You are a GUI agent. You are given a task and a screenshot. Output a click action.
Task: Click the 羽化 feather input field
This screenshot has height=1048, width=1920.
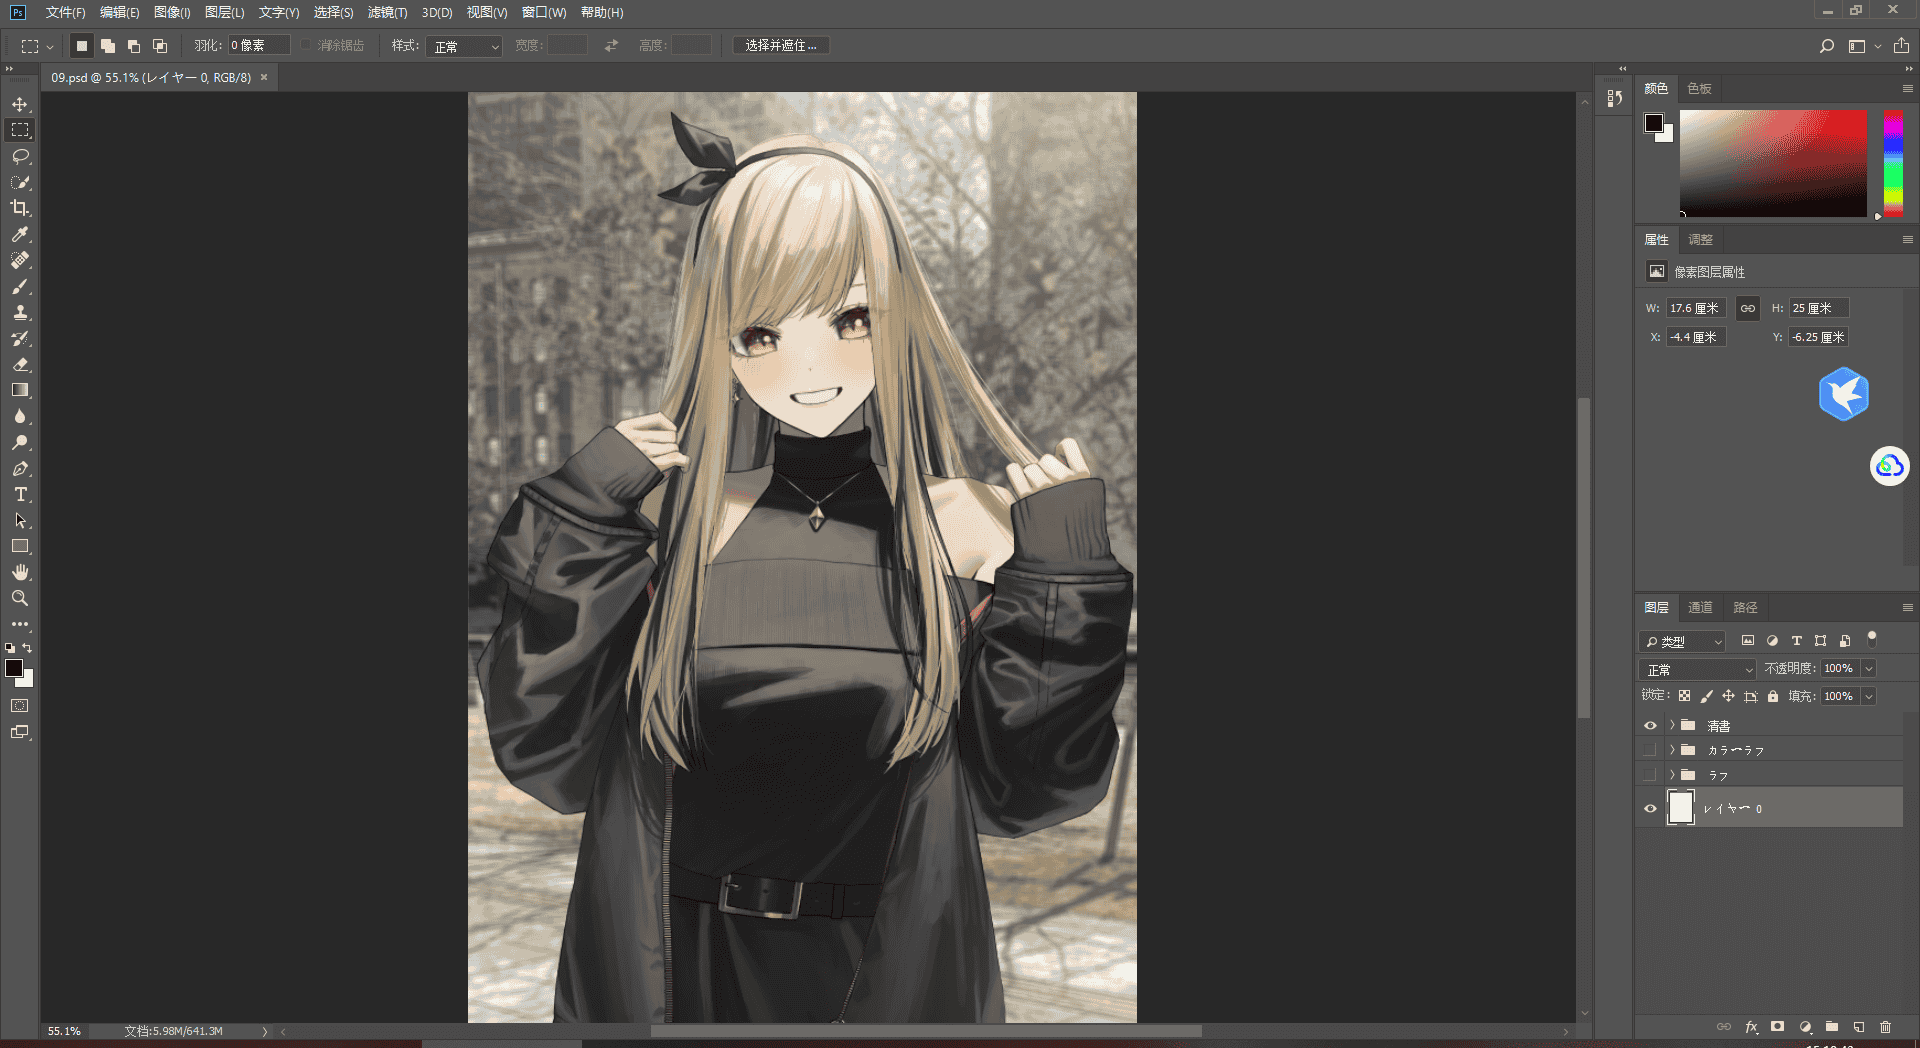[x=258, y=45]
